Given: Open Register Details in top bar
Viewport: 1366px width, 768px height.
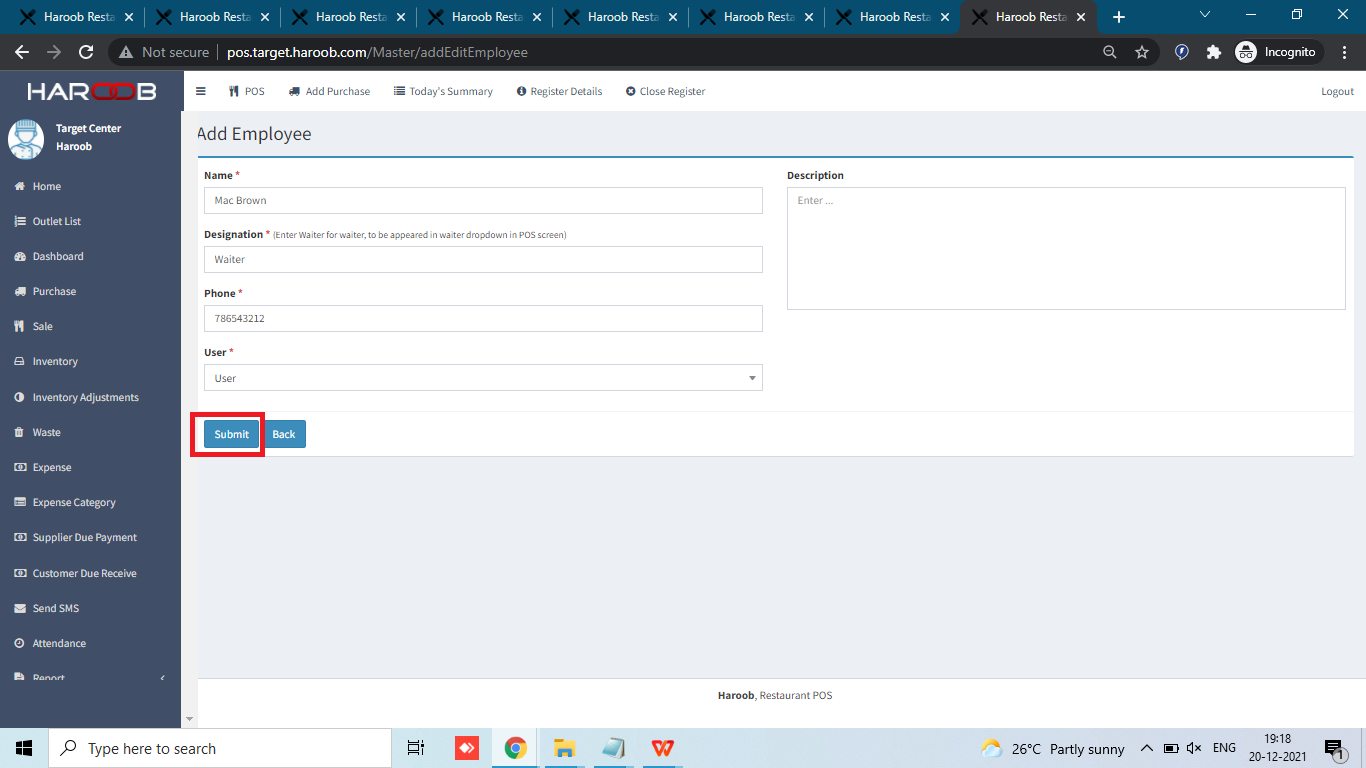Looking at the screenshot, I should click(559, 91).
